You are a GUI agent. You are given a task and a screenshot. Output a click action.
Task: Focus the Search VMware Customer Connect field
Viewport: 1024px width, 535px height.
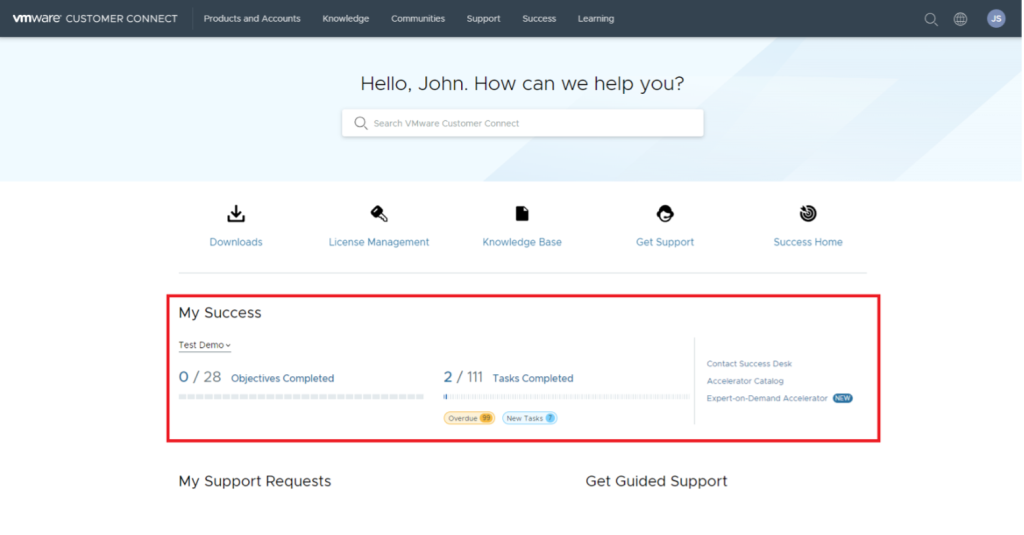coord(522,123)
